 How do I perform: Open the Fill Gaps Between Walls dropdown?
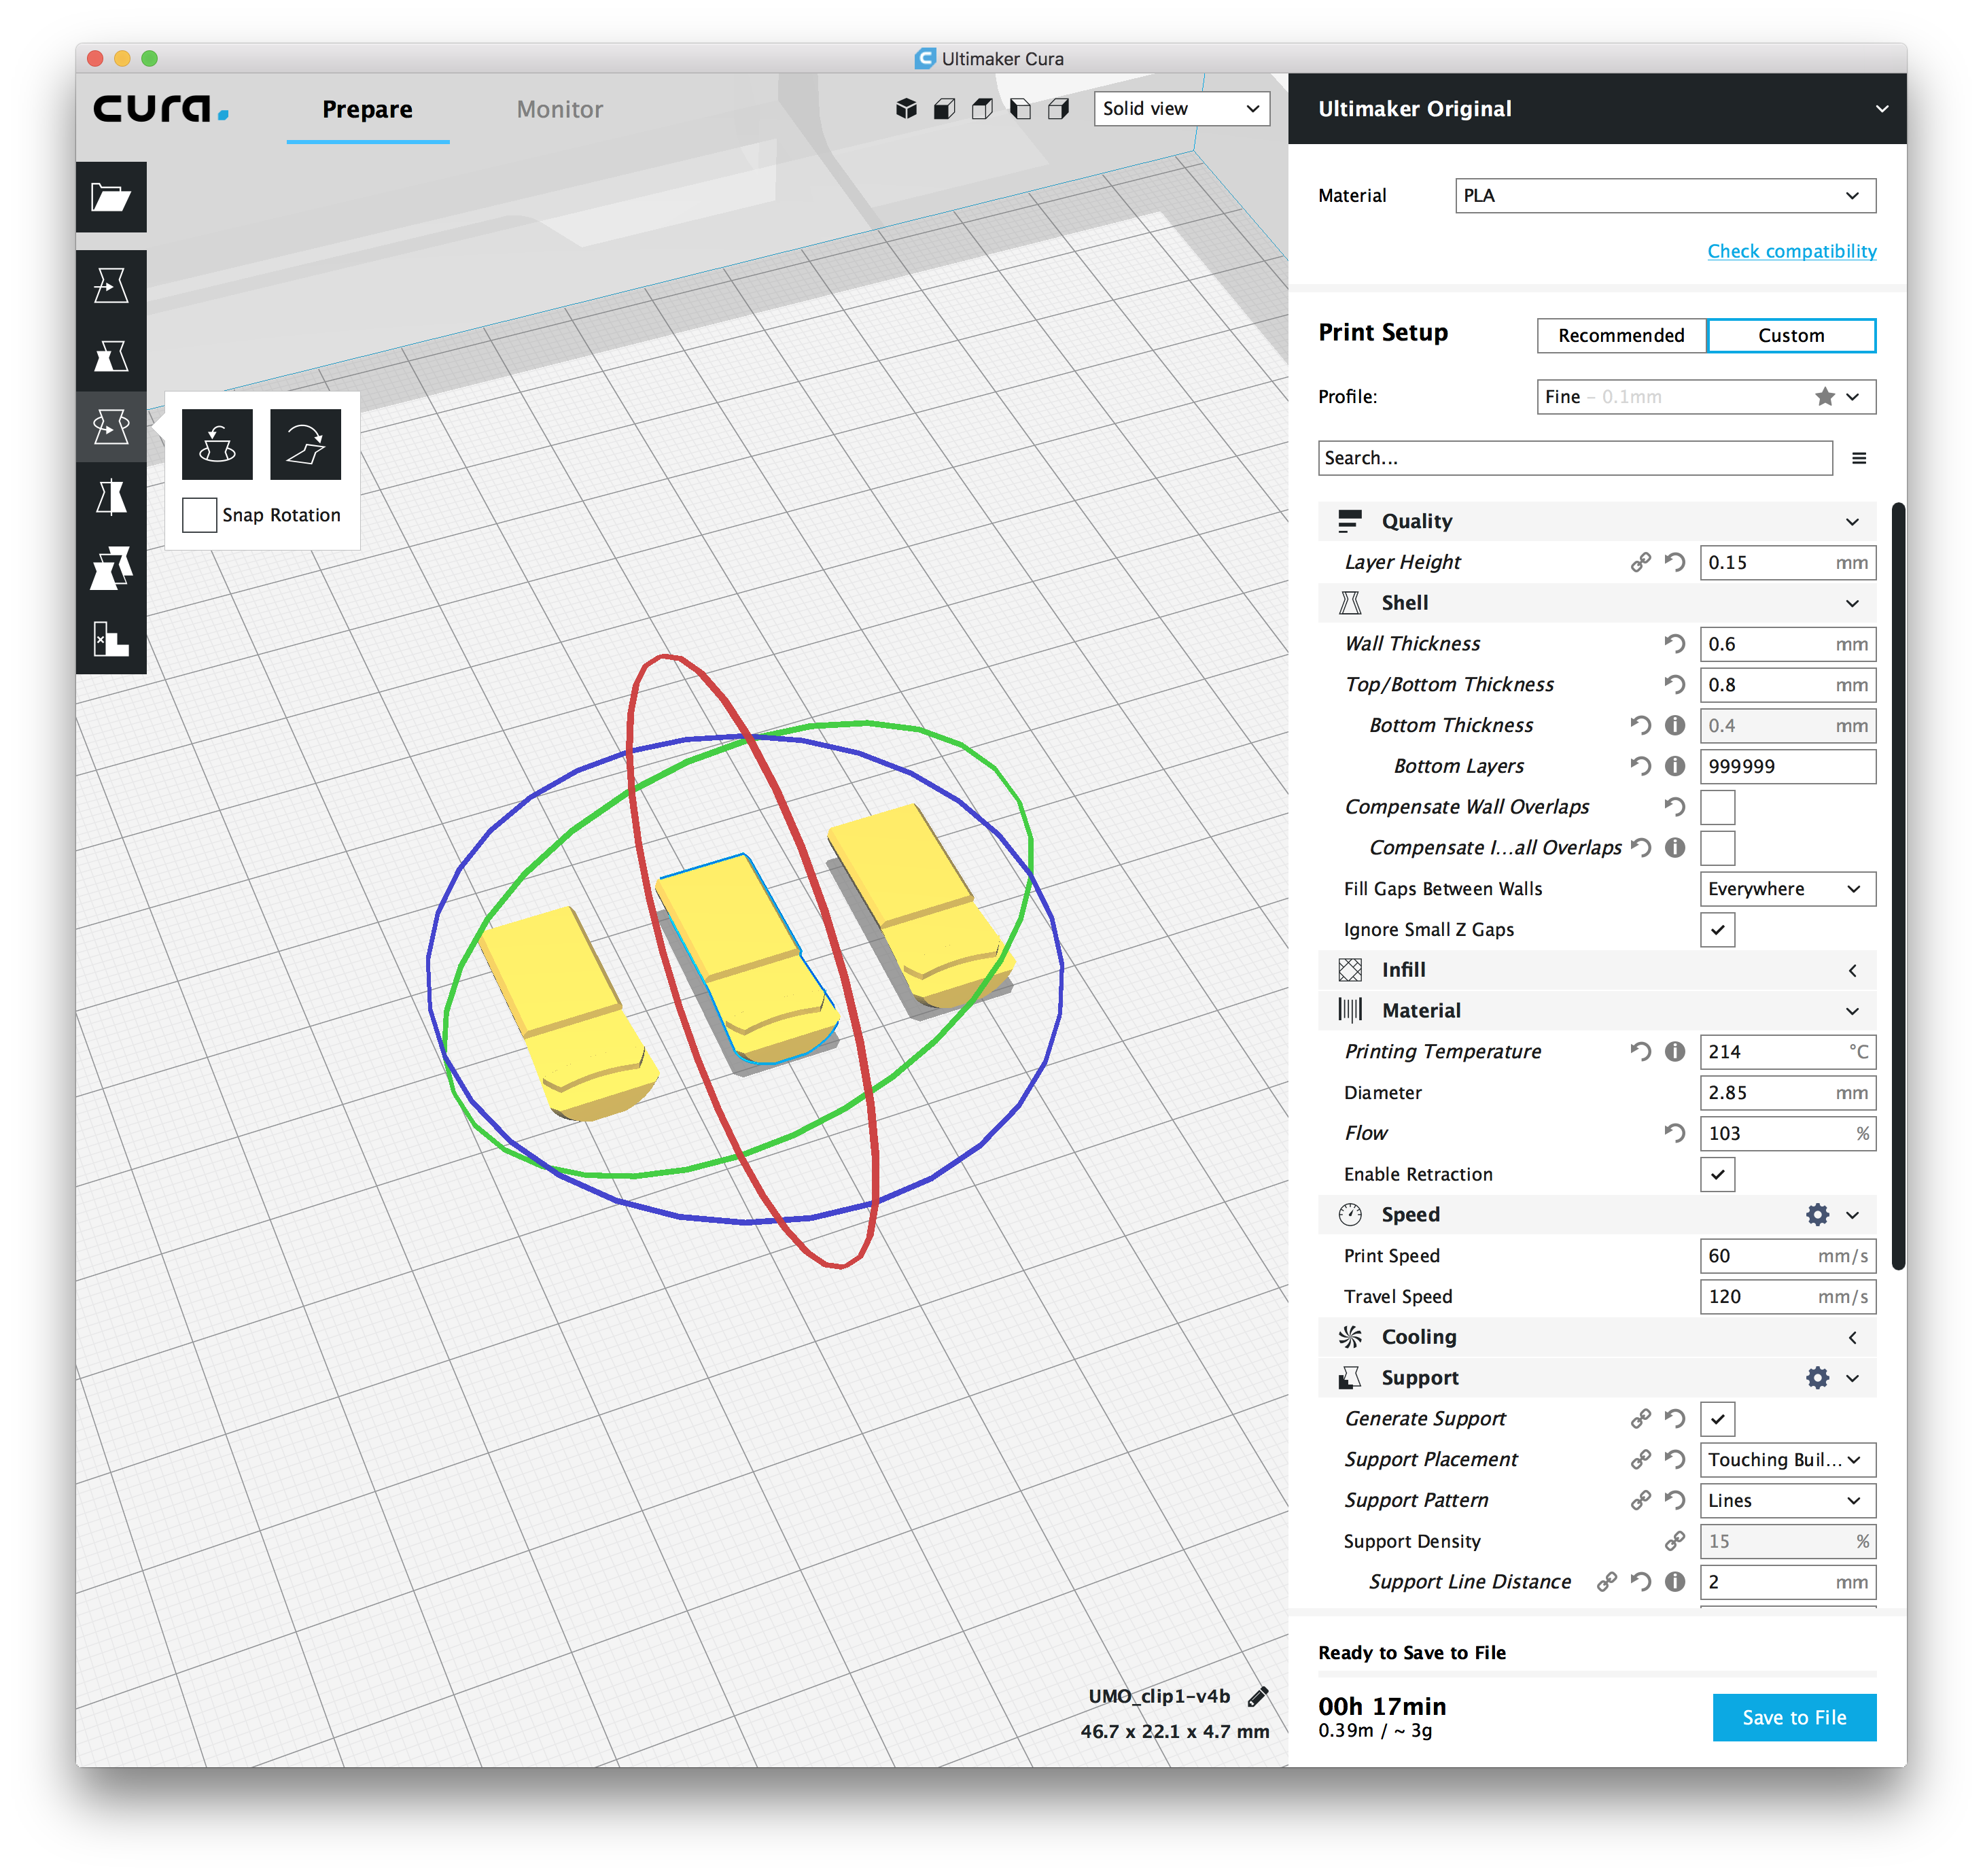1784,888
